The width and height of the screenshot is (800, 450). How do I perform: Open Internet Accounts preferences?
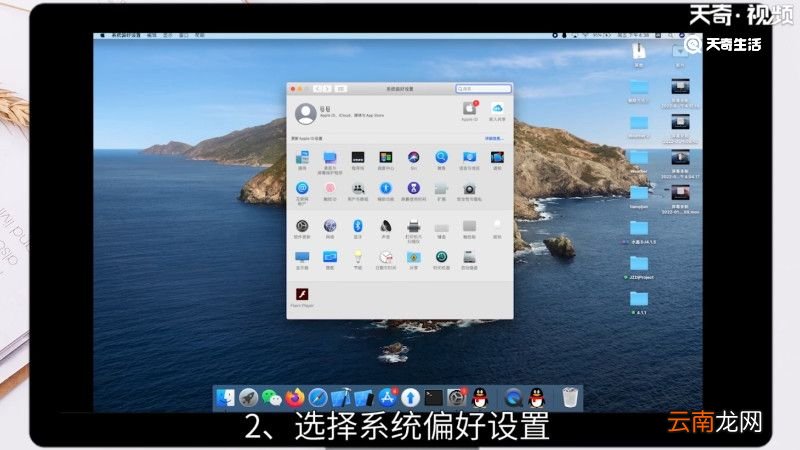302,188
